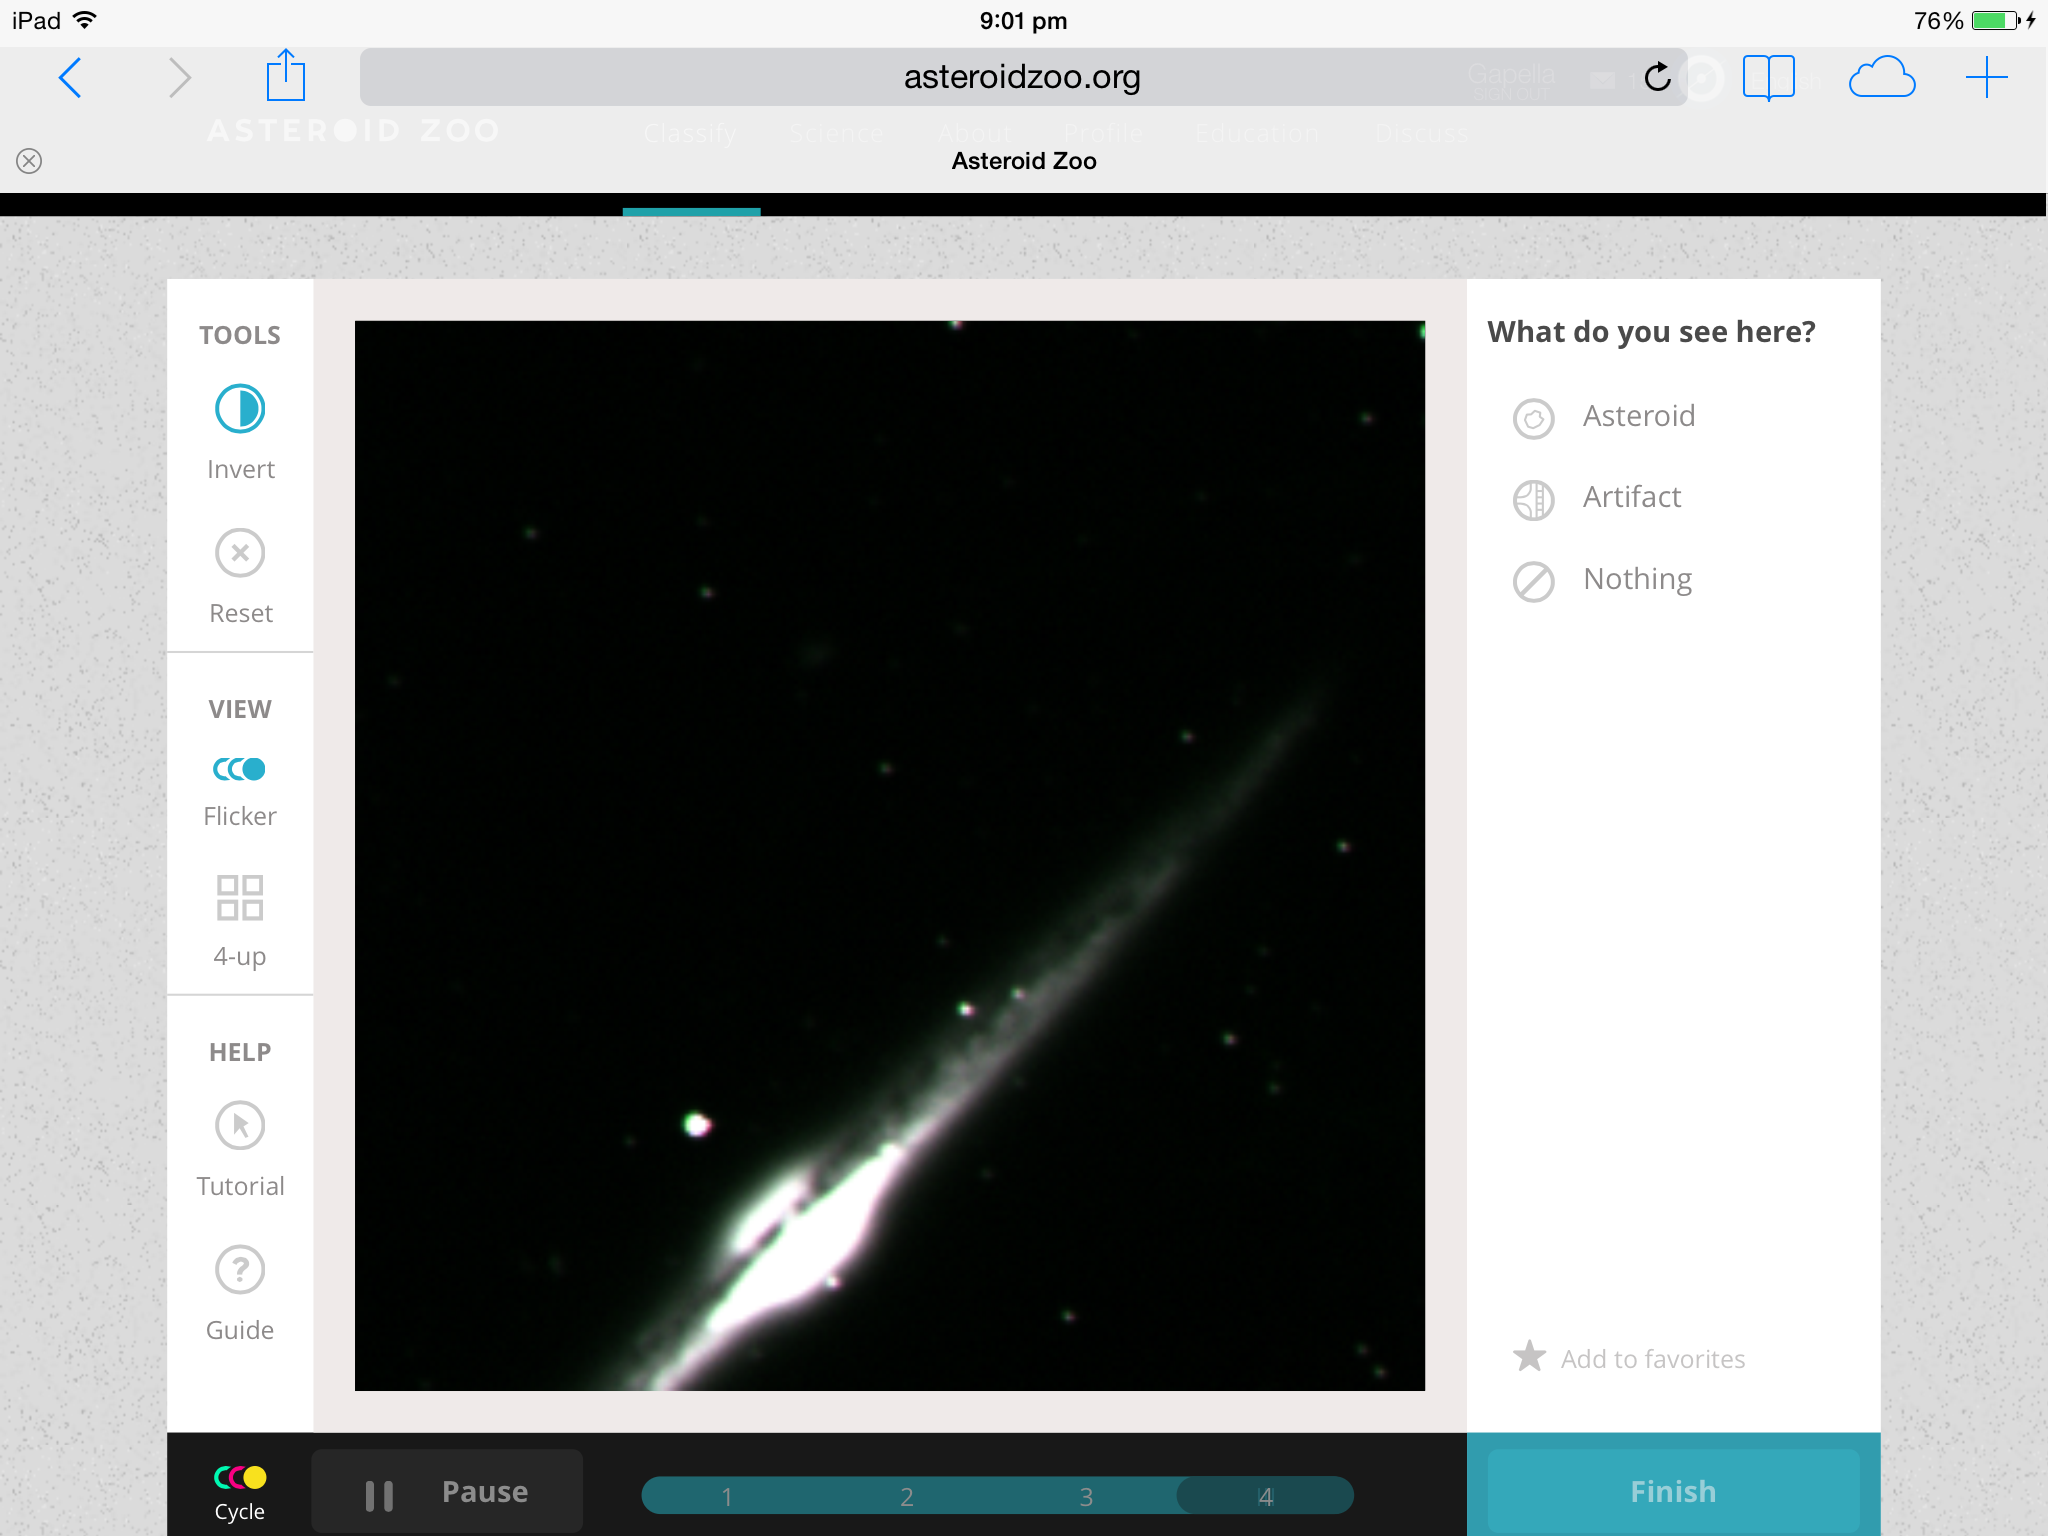Switch to Flicker view

coord(240,769)
